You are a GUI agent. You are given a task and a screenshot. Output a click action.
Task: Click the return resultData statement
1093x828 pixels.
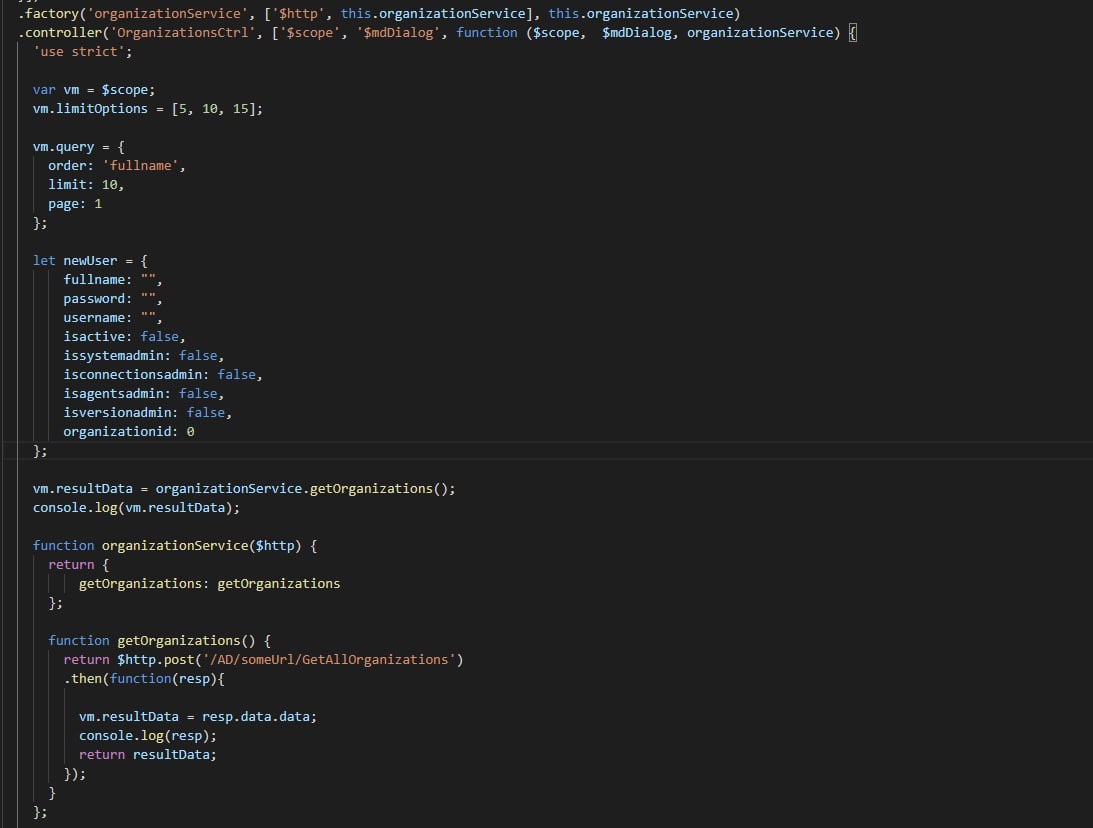pos(148,755)
